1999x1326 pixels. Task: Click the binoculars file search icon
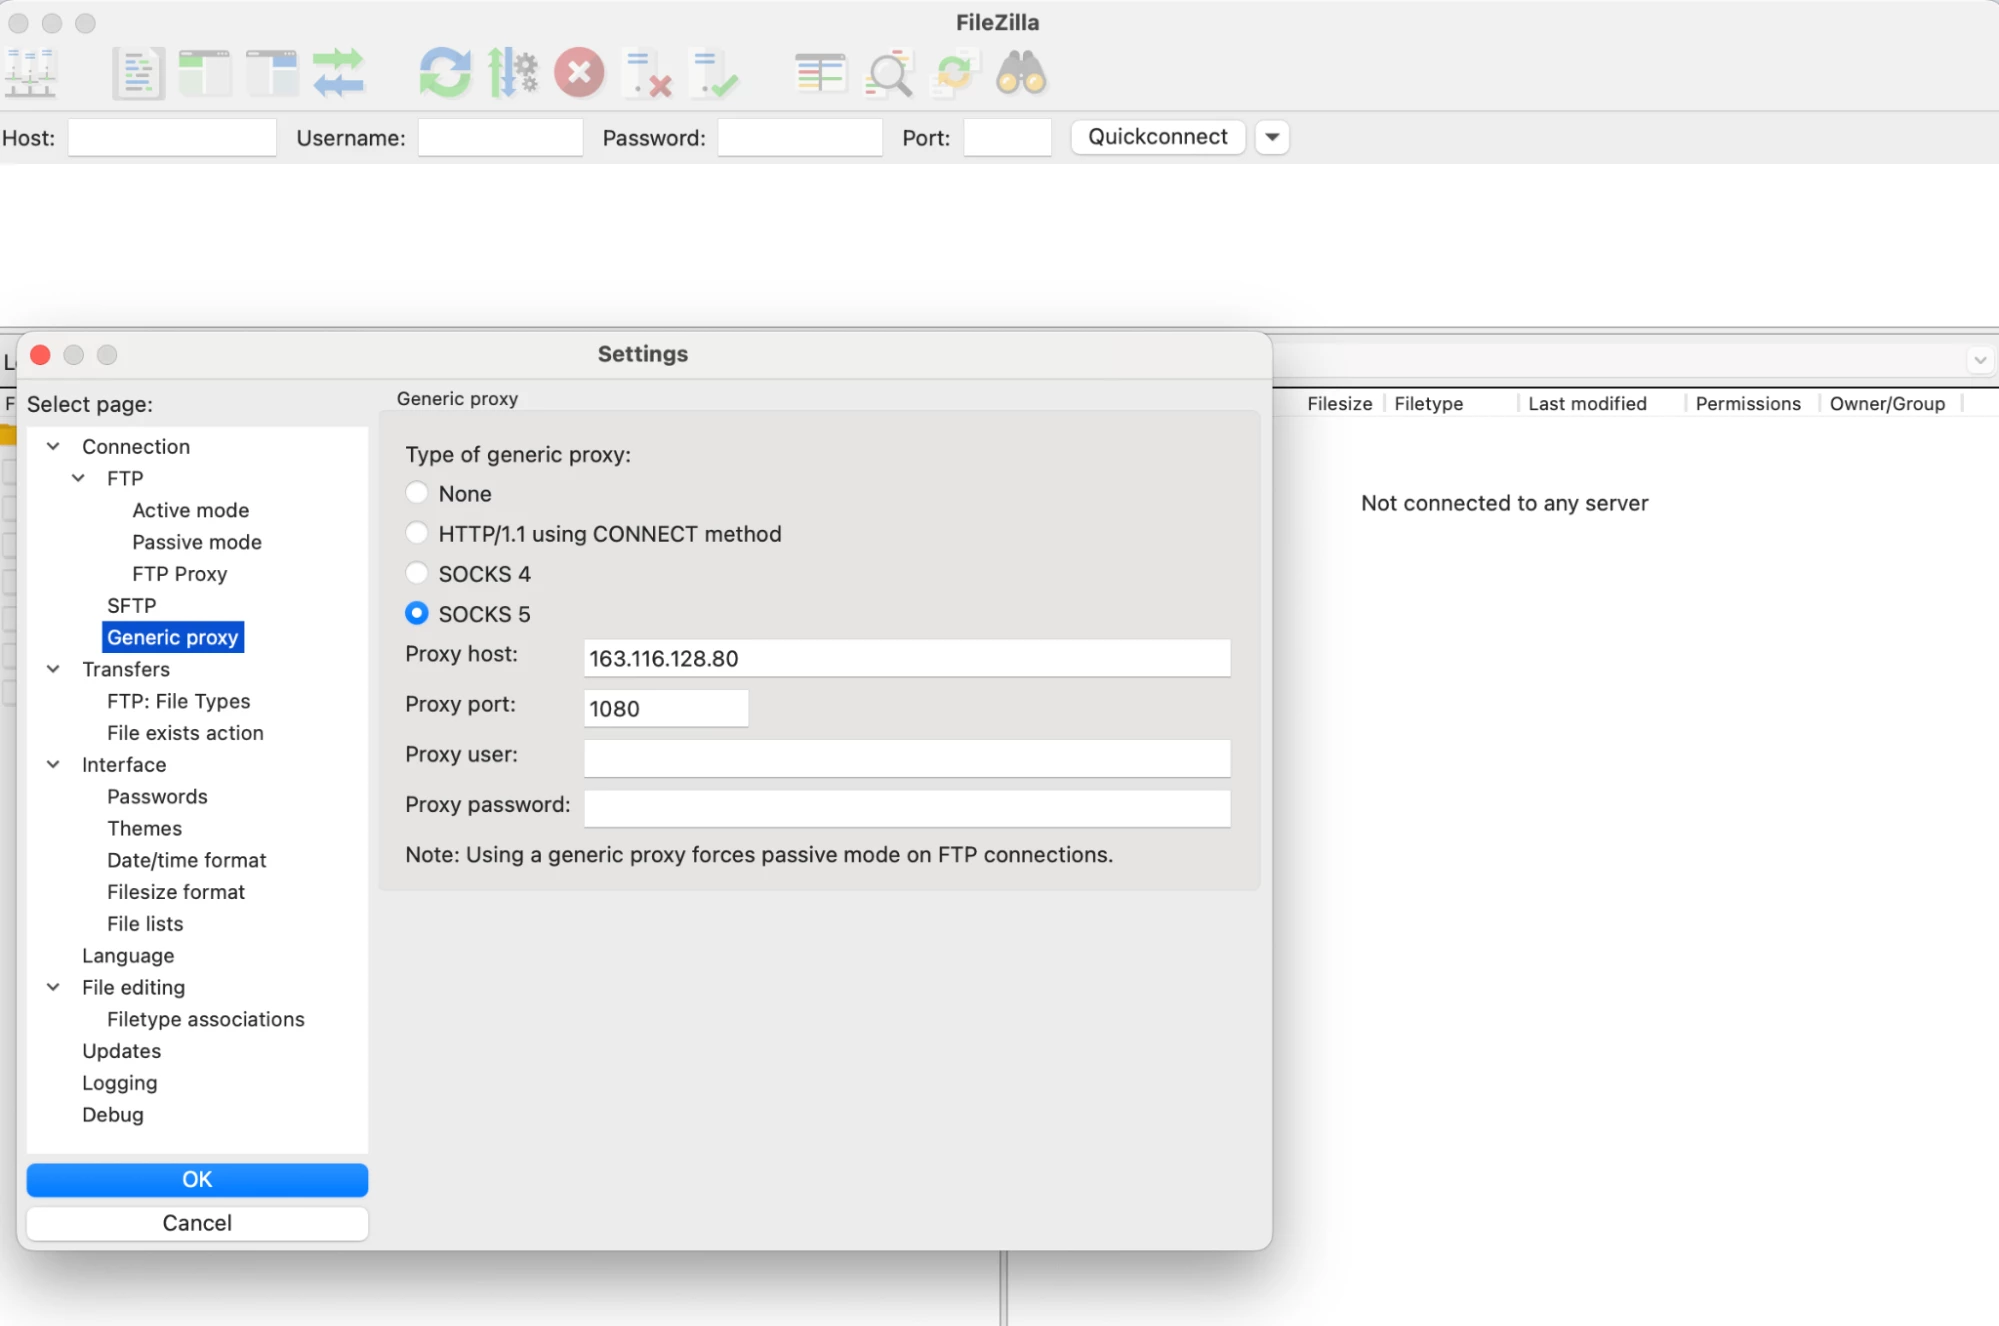1021,74
